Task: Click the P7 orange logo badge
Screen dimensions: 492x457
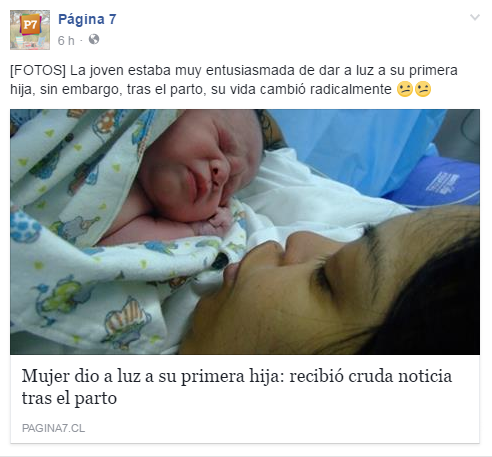Action: [x=30, y=24]
